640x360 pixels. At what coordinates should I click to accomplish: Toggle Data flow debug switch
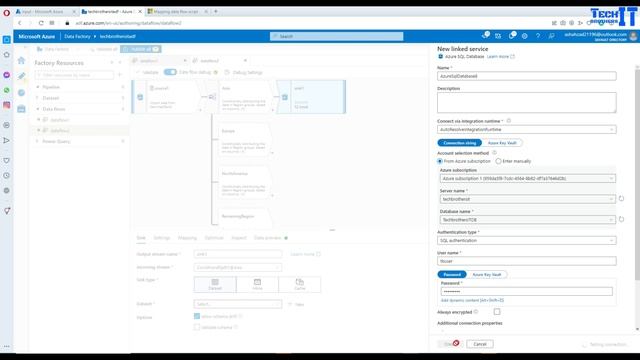170,72
